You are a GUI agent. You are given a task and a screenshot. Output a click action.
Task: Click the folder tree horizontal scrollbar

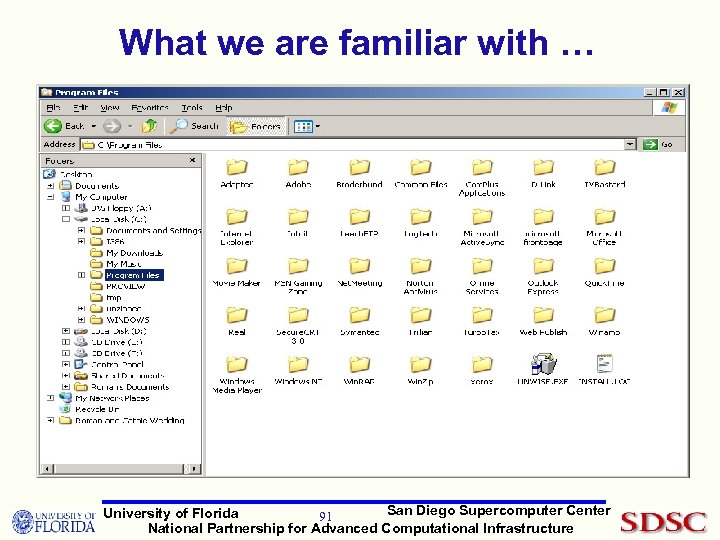118,469
